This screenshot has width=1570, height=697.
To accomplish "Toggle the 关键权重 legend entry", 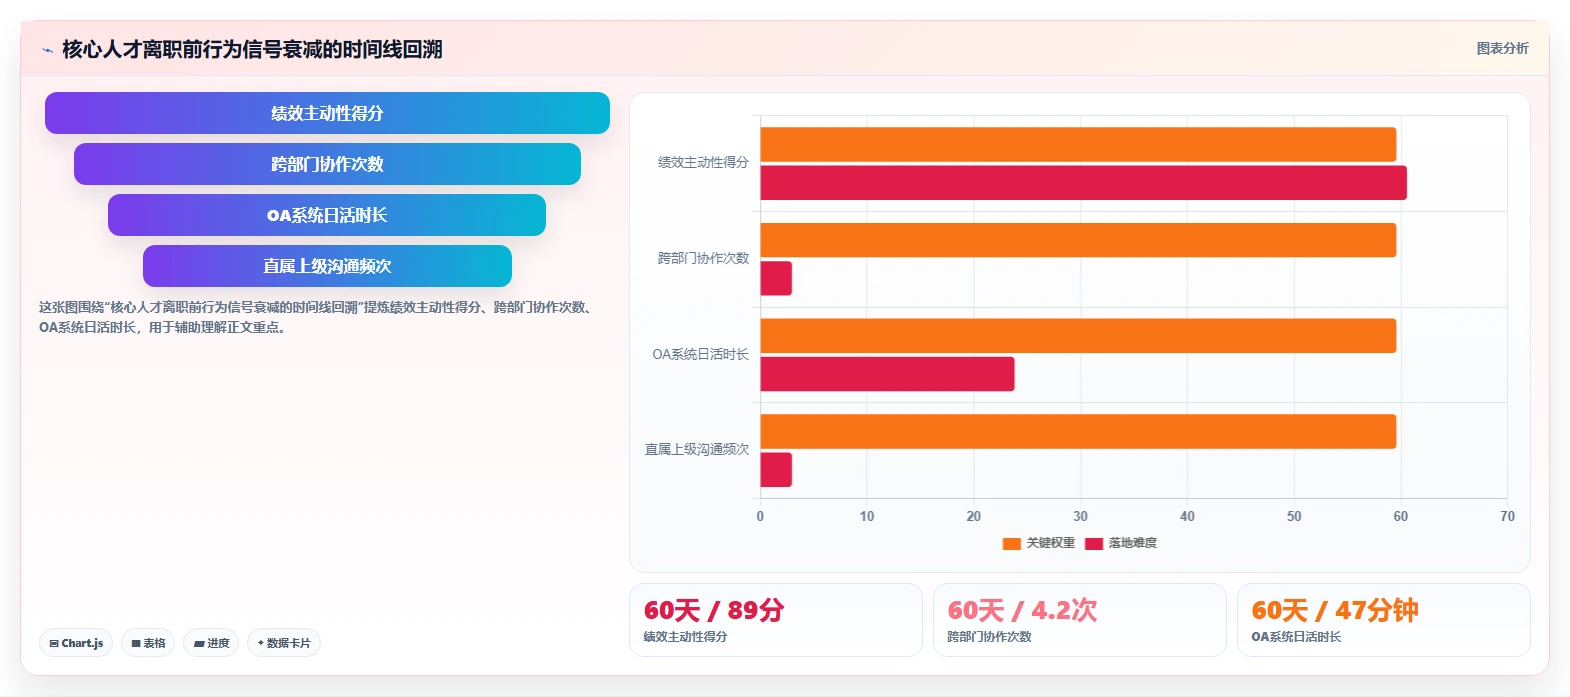I will pyautogui.click(x=1038, y=543).
